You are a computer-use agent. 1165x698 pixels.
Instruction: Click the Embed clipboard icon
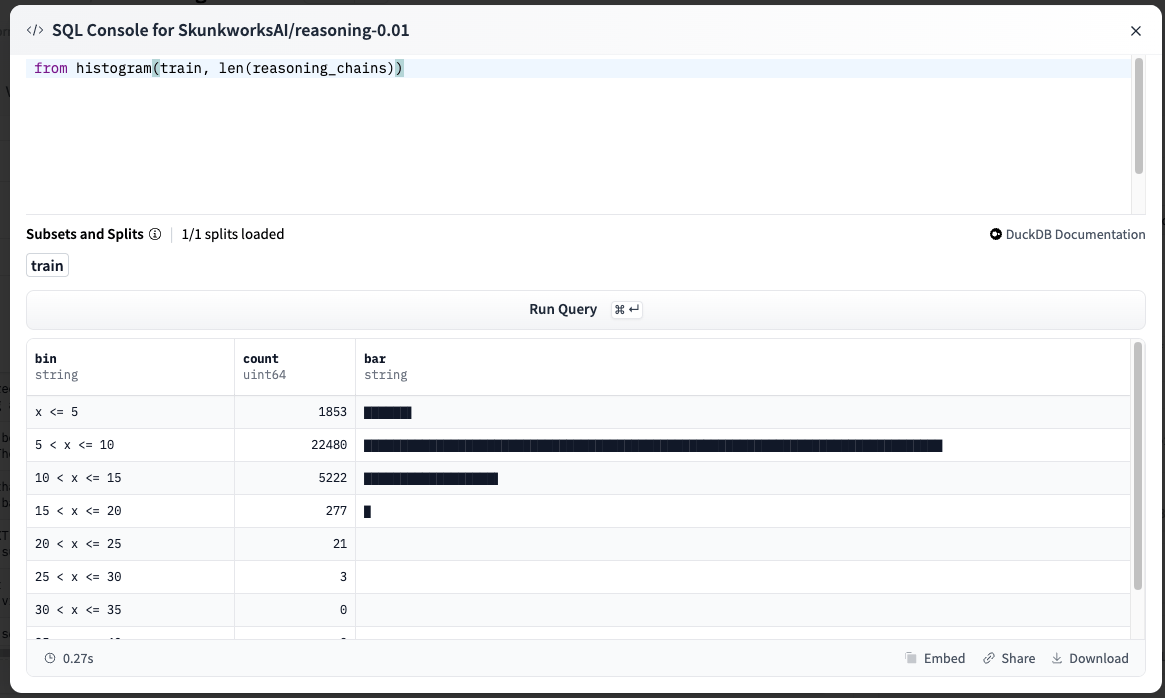[911, 658]
